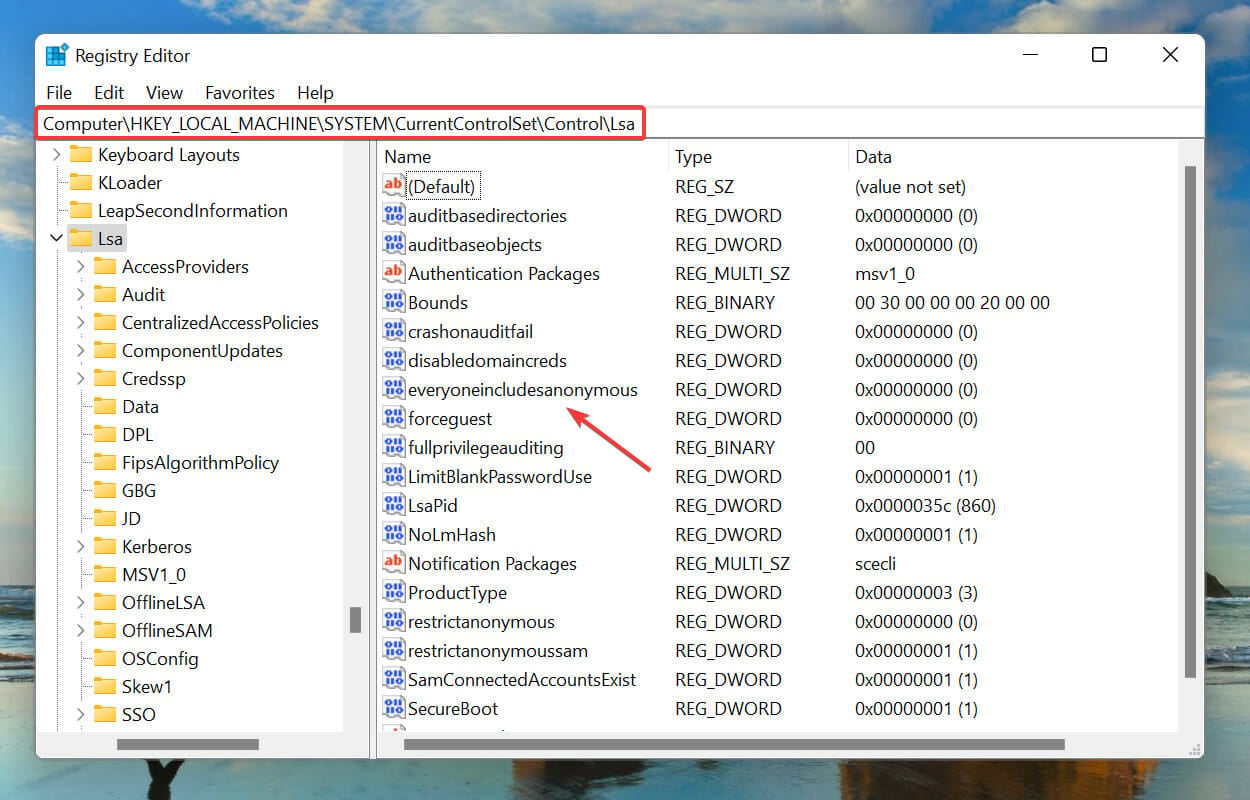Select the Bounds binary value icon
The image size is (1250, 800).
click(x=393, y=302)
